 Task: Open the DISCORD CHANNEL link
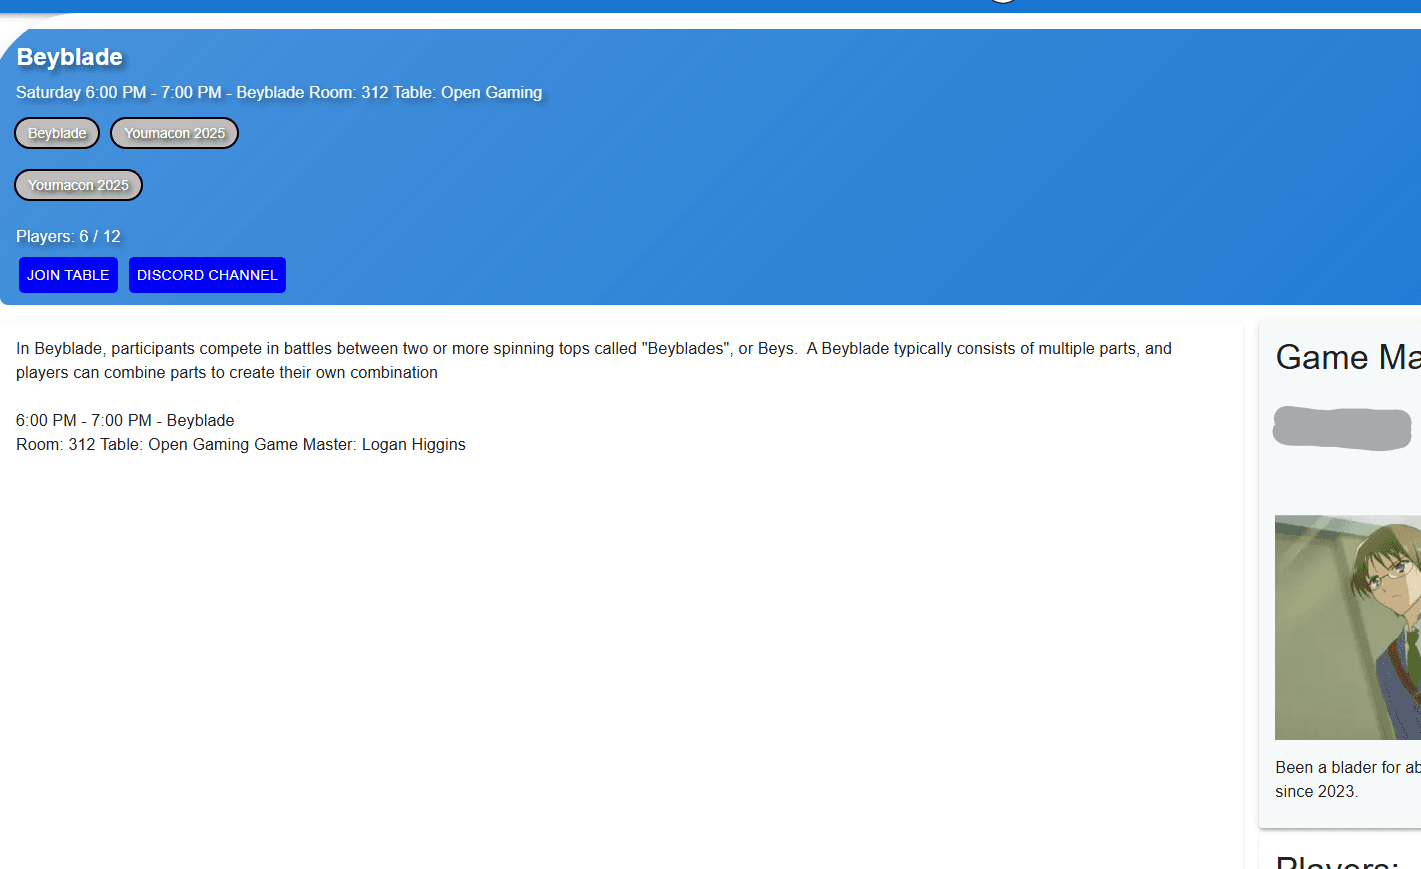coord(207,275)
